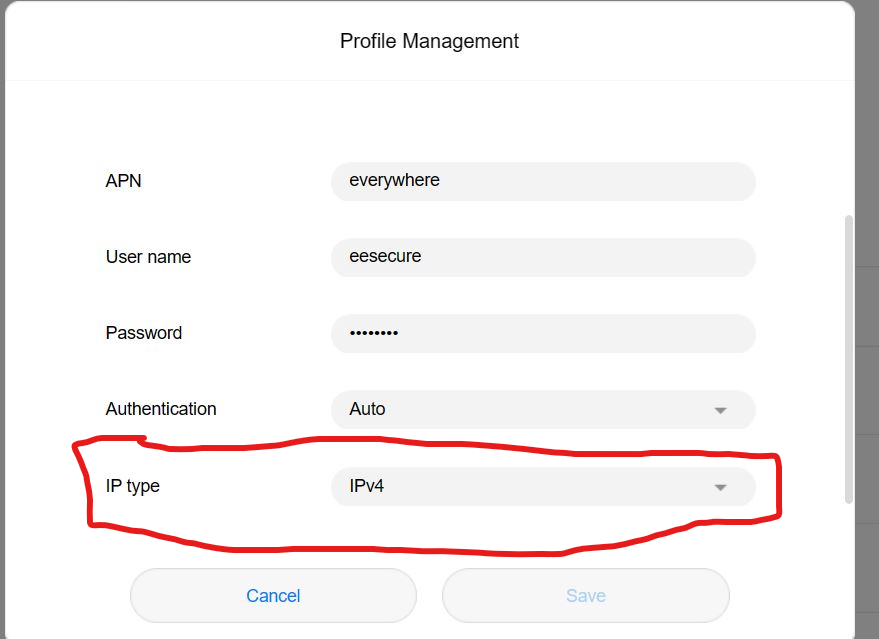Click the APN field containing "everywhere"
The width and height of the screenshot is (879, 639).
click(543, 181)
